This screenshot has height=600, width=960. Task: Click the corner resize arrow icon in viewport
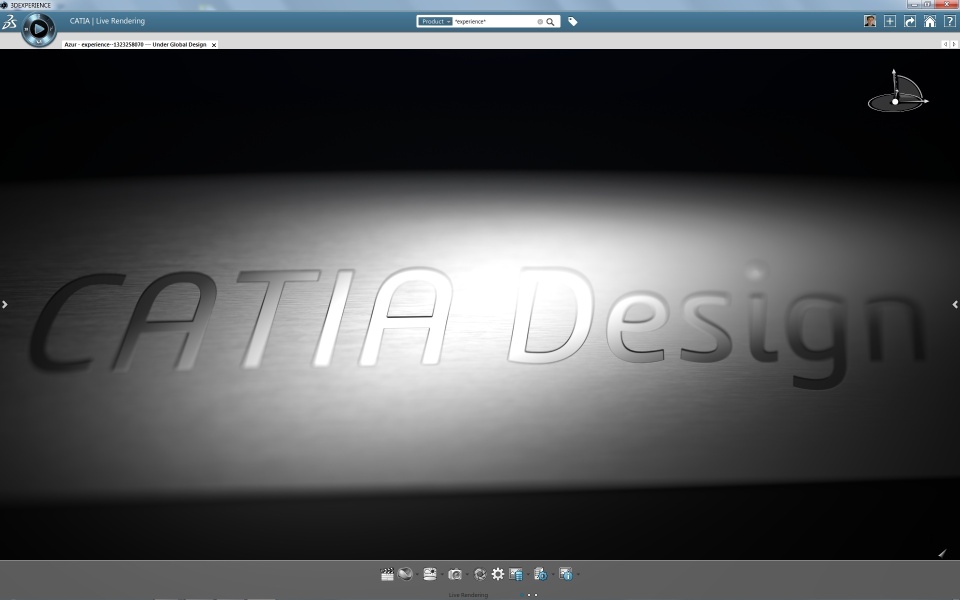pos(942,553)
